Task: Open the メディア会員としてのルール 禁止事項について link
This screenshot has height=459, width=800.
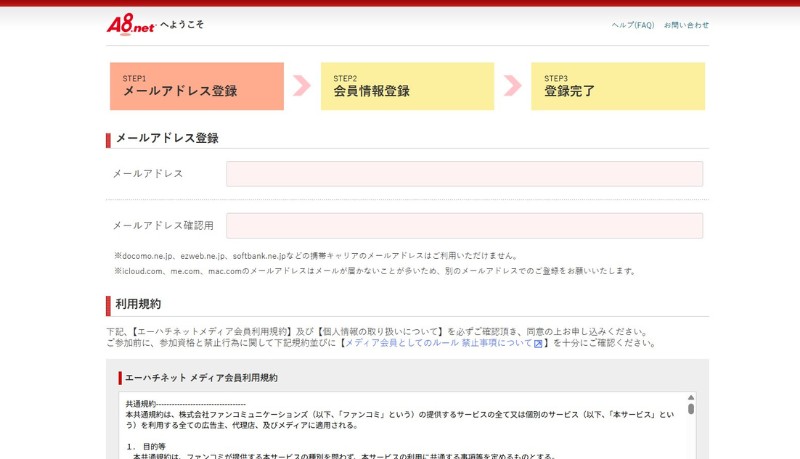Action: click(438, 343)
